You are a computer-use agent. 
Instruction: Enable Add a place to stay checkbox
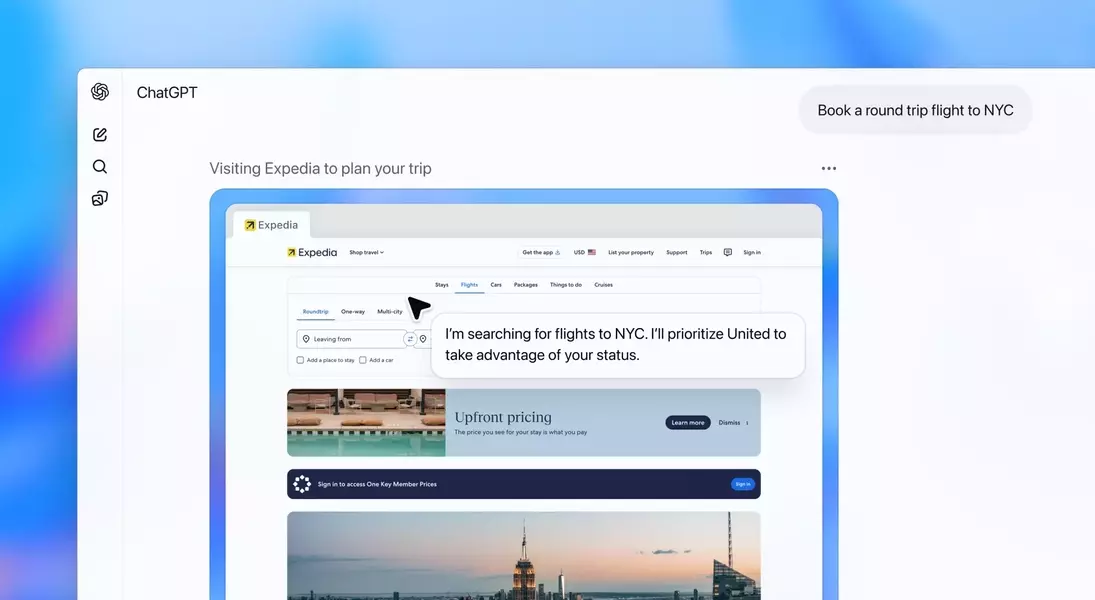click(x=300, y=360)
